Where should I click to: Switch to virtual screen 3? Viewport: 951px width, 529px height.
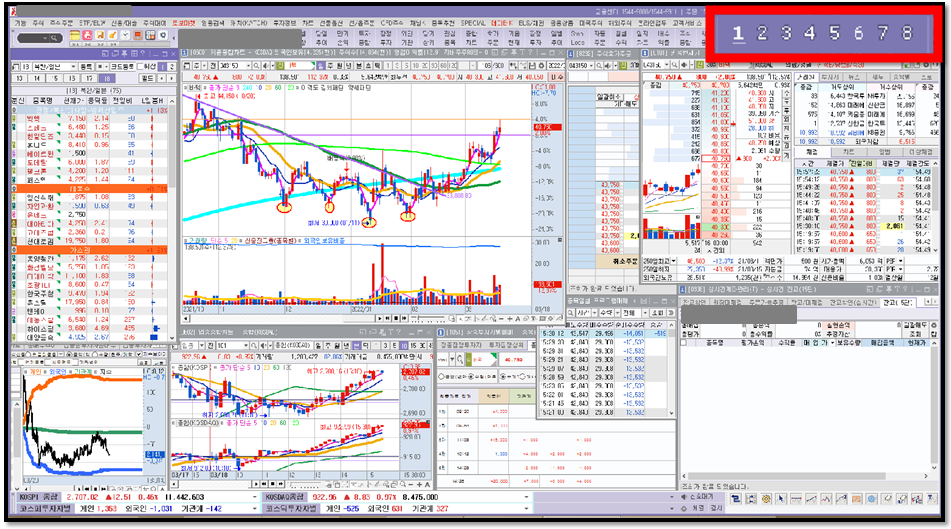[x=786, y=33]
